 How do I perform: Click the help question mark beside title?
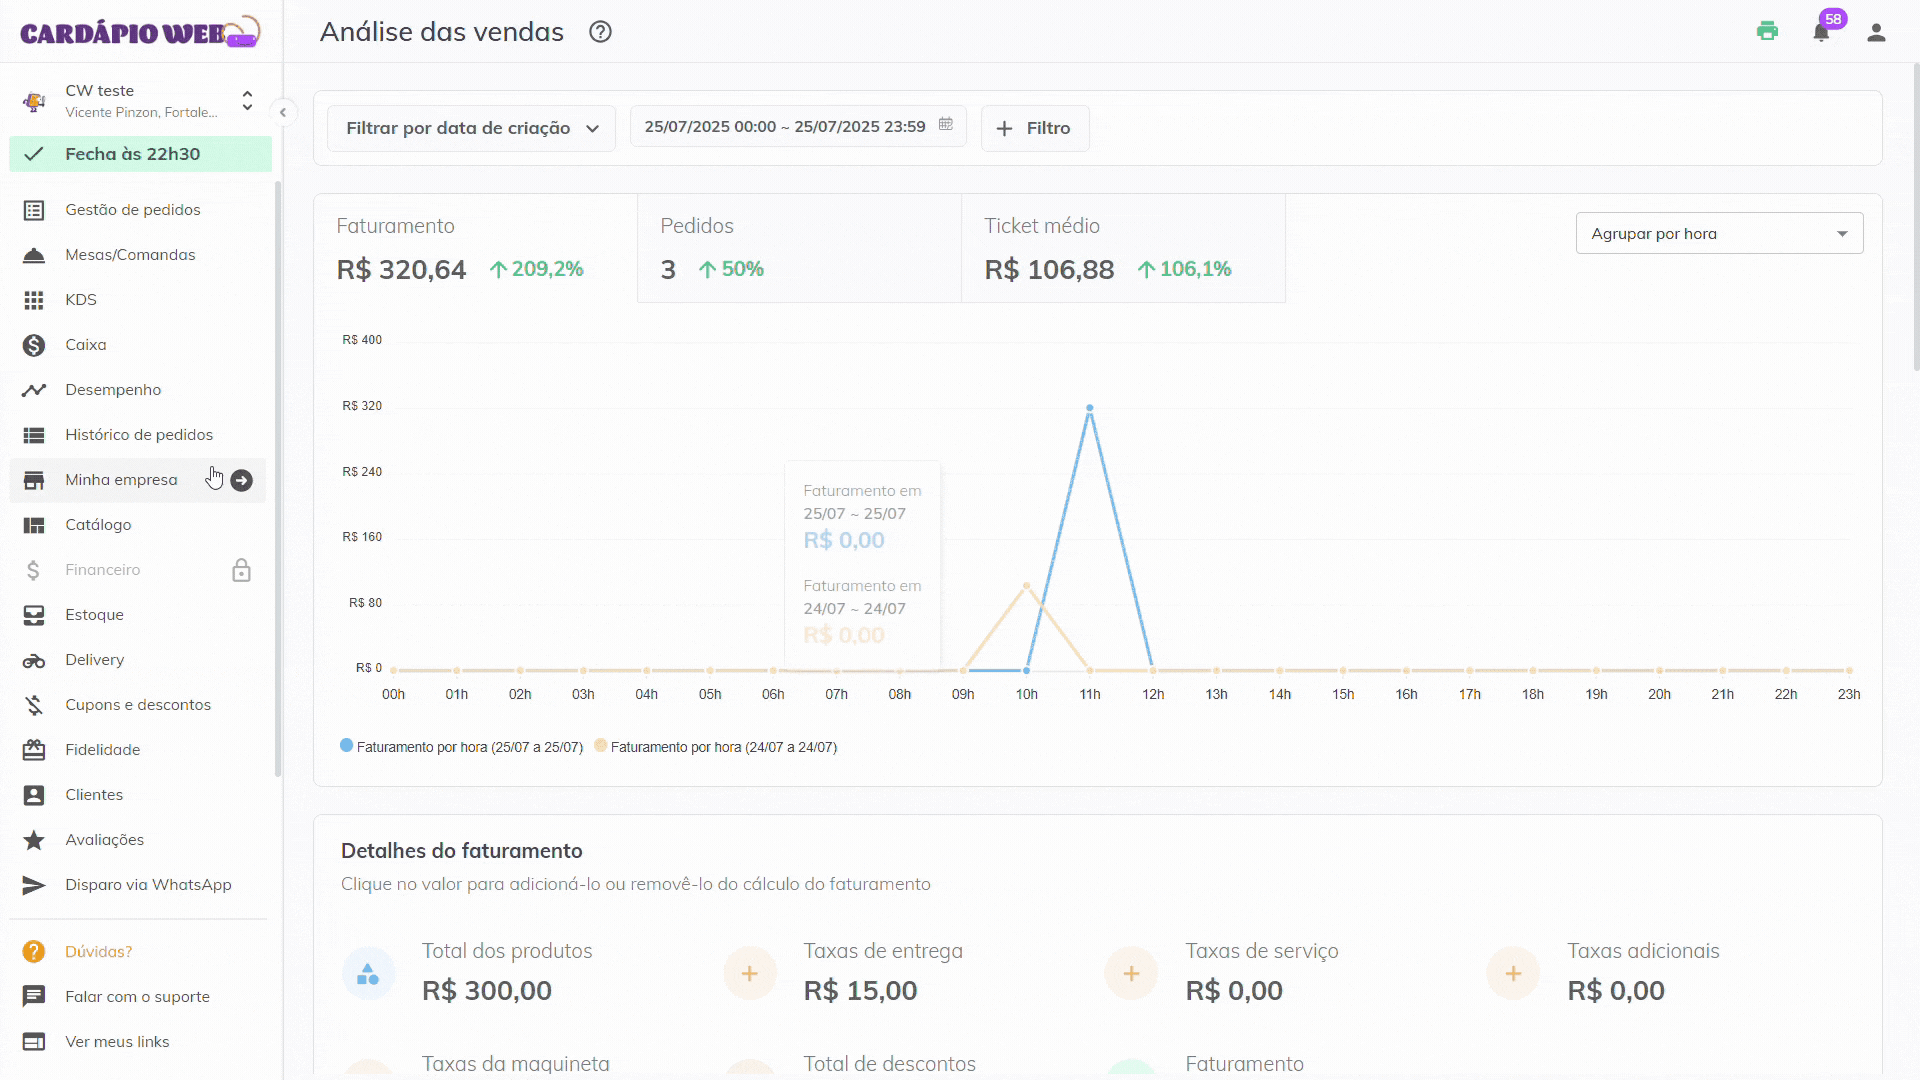[600, 32]
